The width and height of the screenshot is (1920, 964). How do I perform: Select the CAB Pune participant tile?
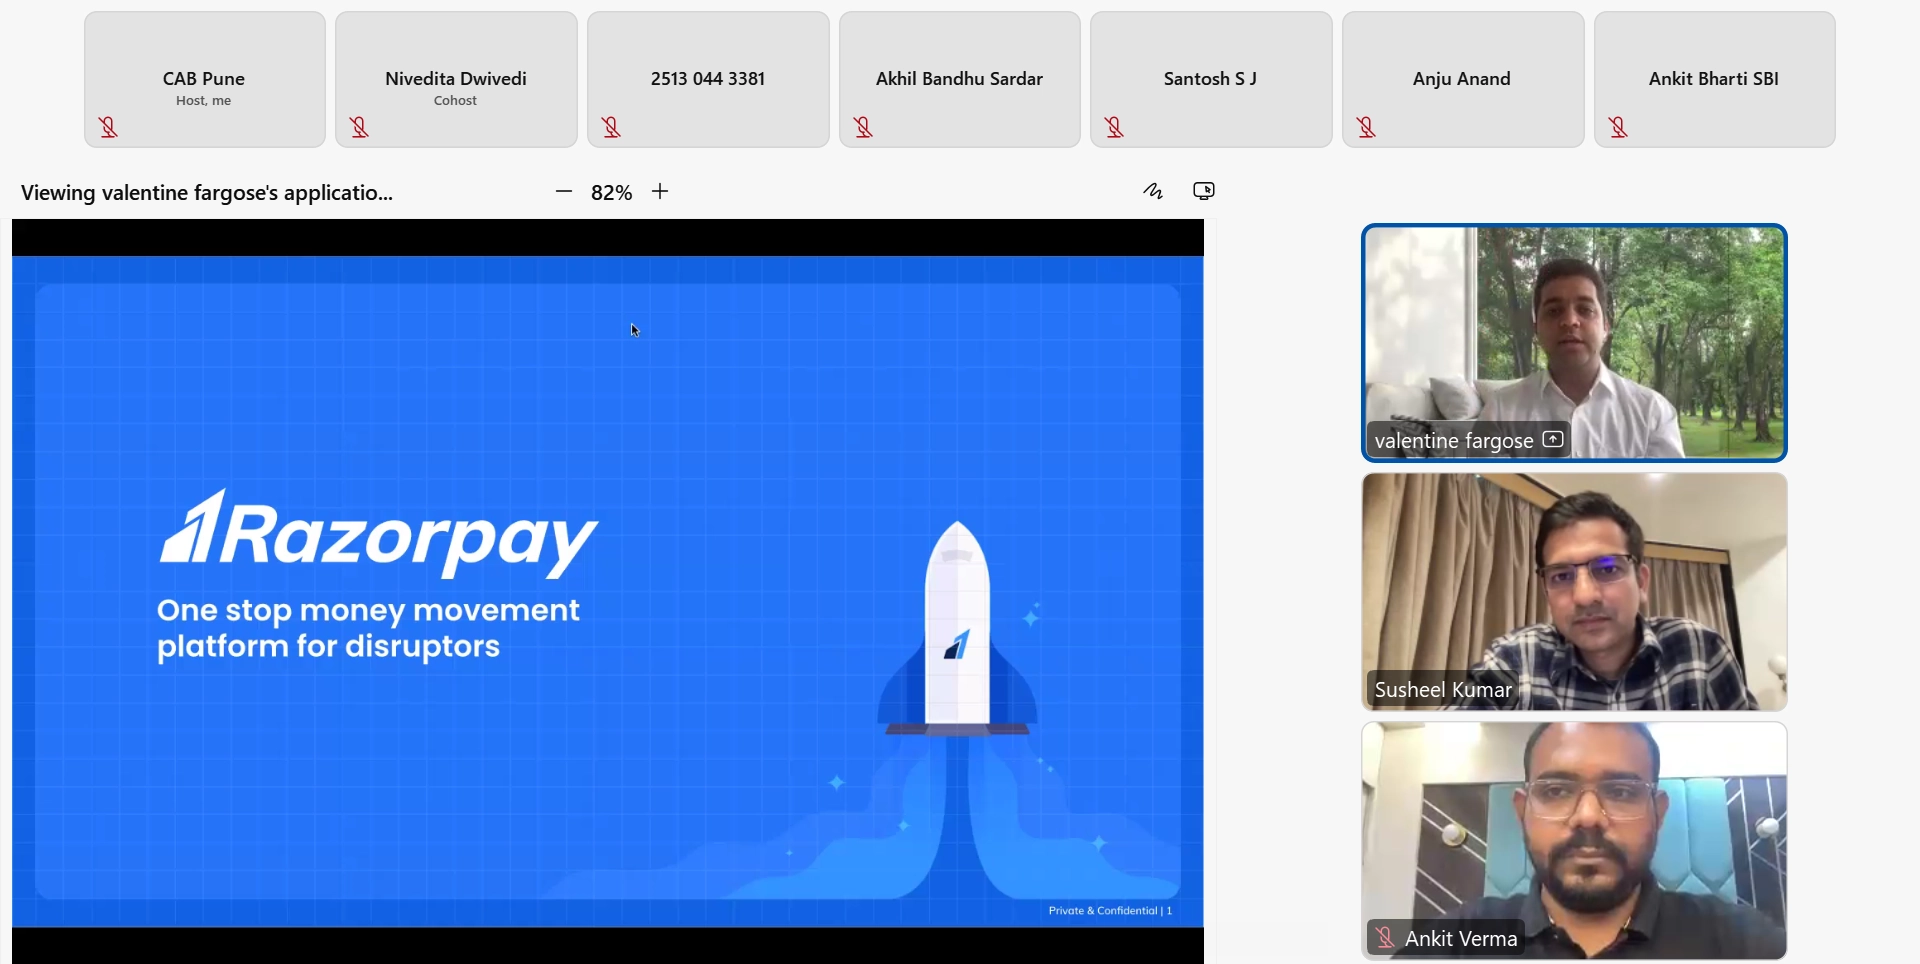click(x=205, y=80)
